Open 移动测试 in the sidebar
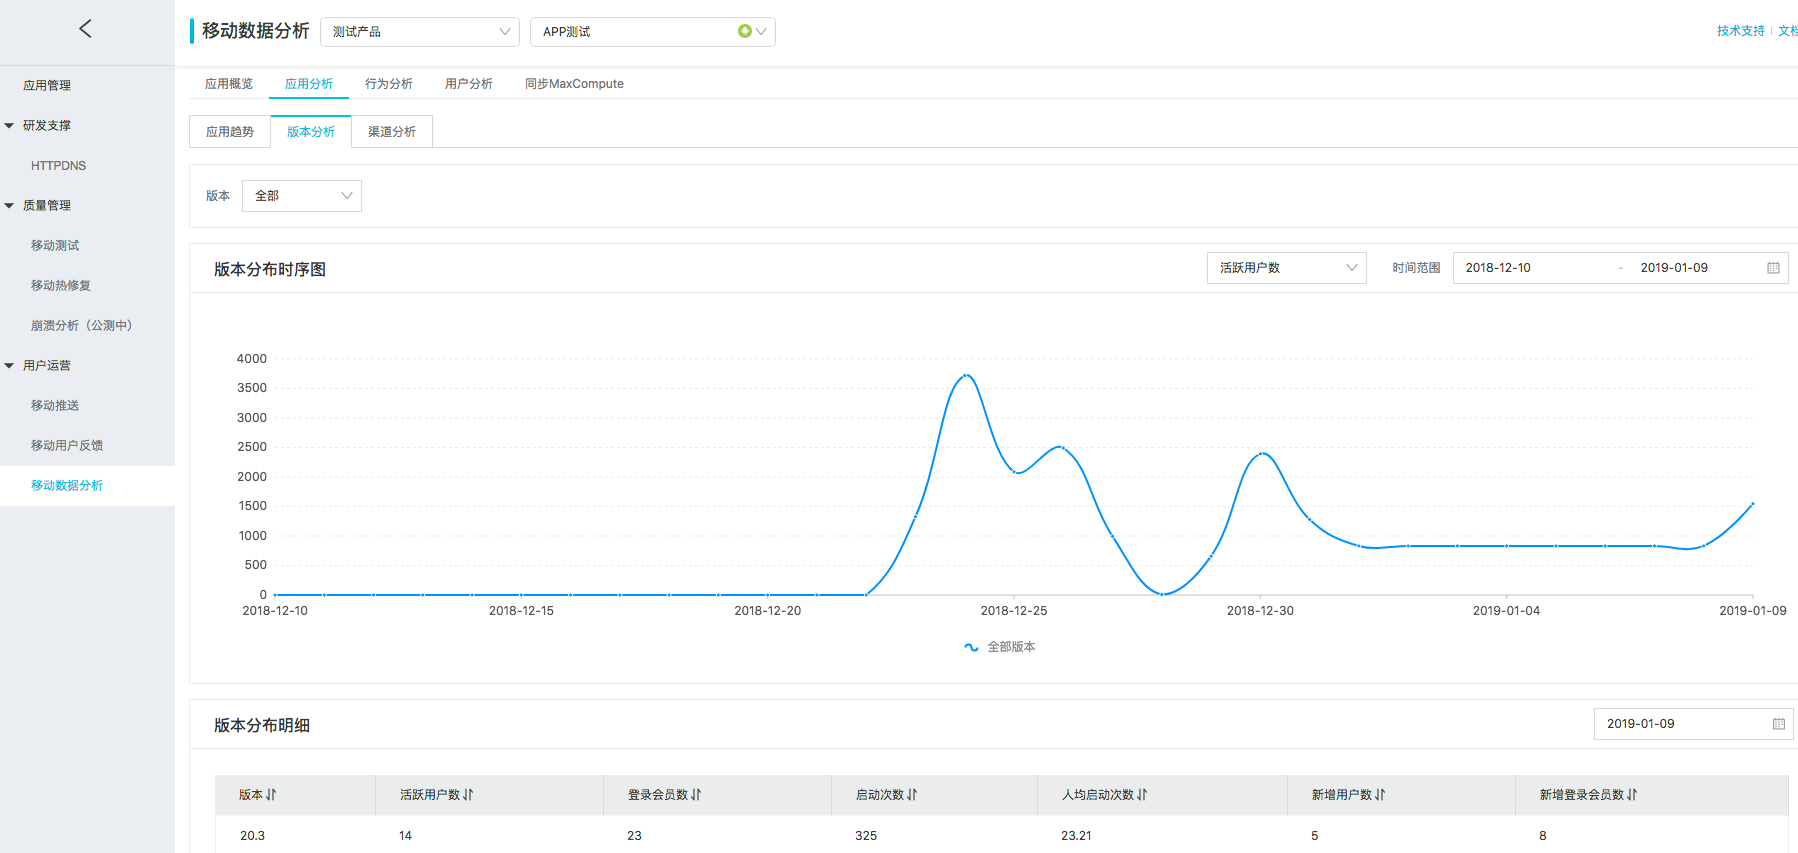This screenshot has width=1798, height=853. [x=55, y=246]
